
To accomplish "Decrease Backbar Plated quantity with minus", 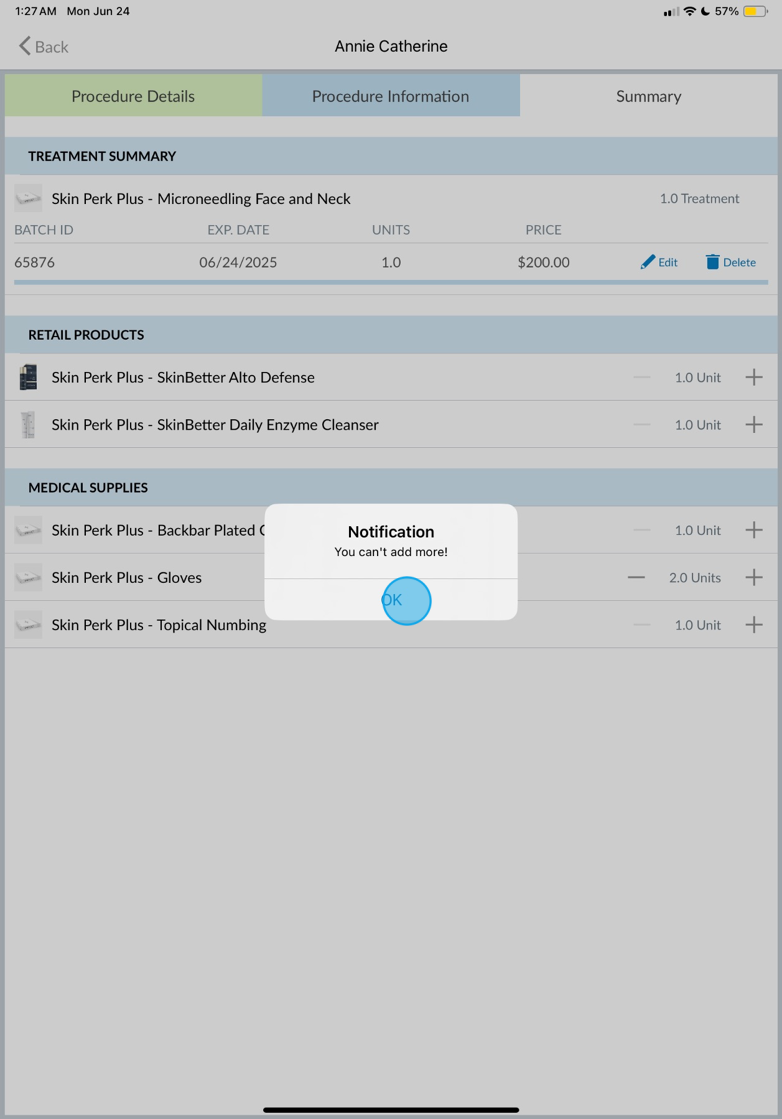I will 641,530.
